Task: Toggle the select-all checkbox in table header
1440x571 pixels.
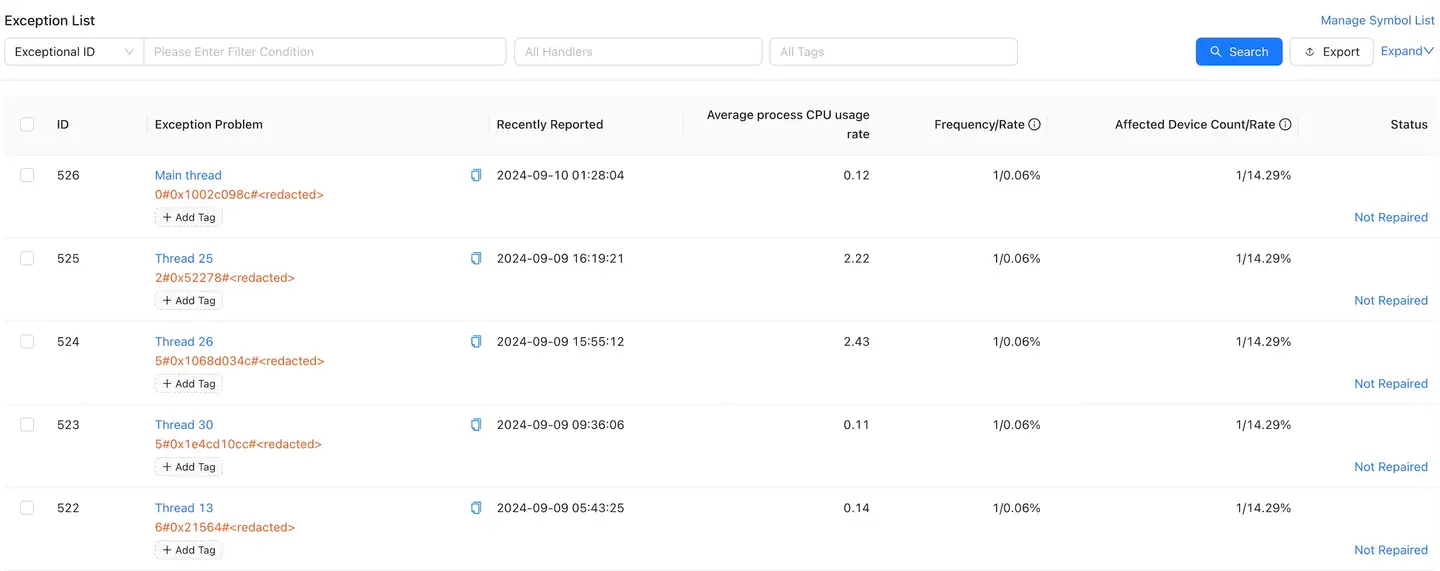Action: pos(27,124)
